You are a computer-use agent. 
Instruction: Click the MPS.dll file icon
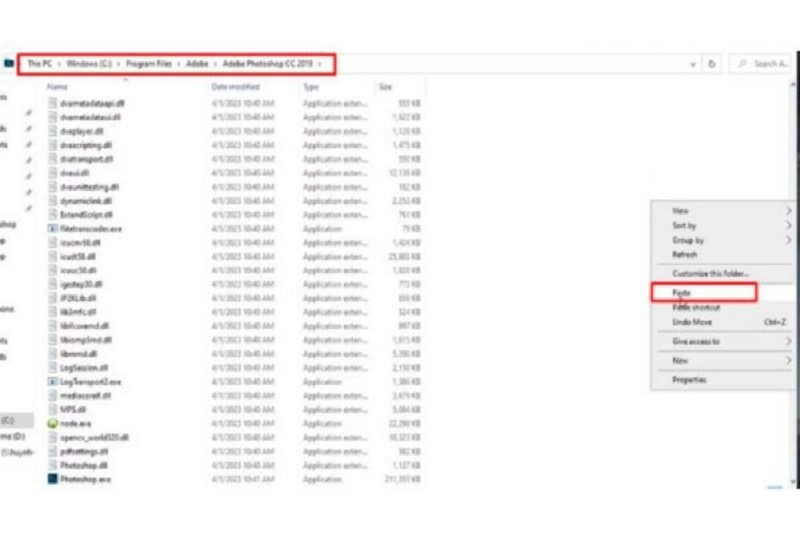[x=53, y=409]
